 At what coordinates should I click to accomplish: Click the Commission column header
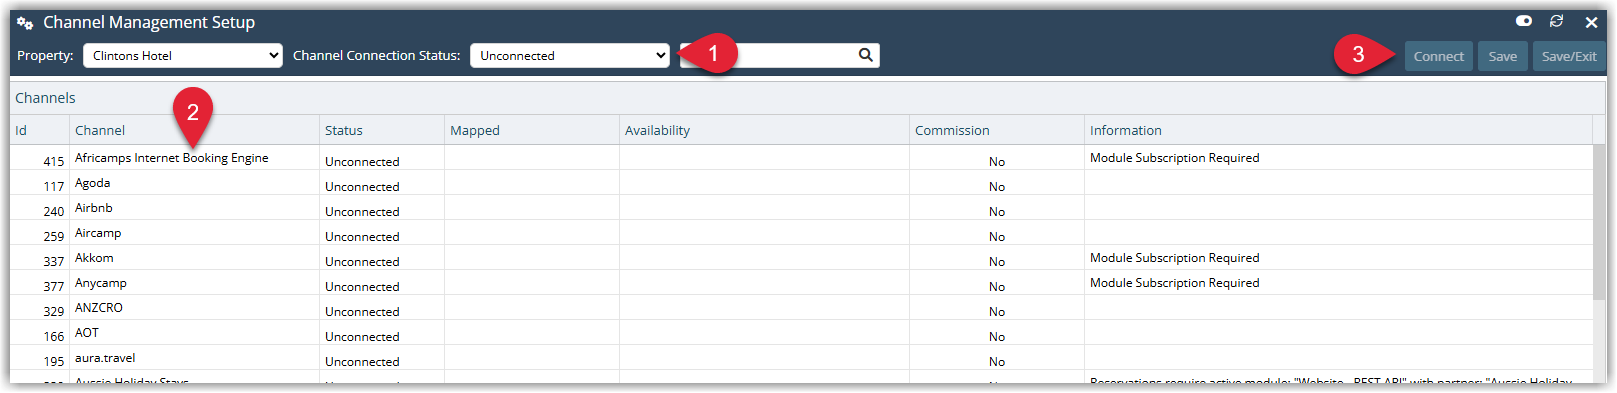click(997, 130)
